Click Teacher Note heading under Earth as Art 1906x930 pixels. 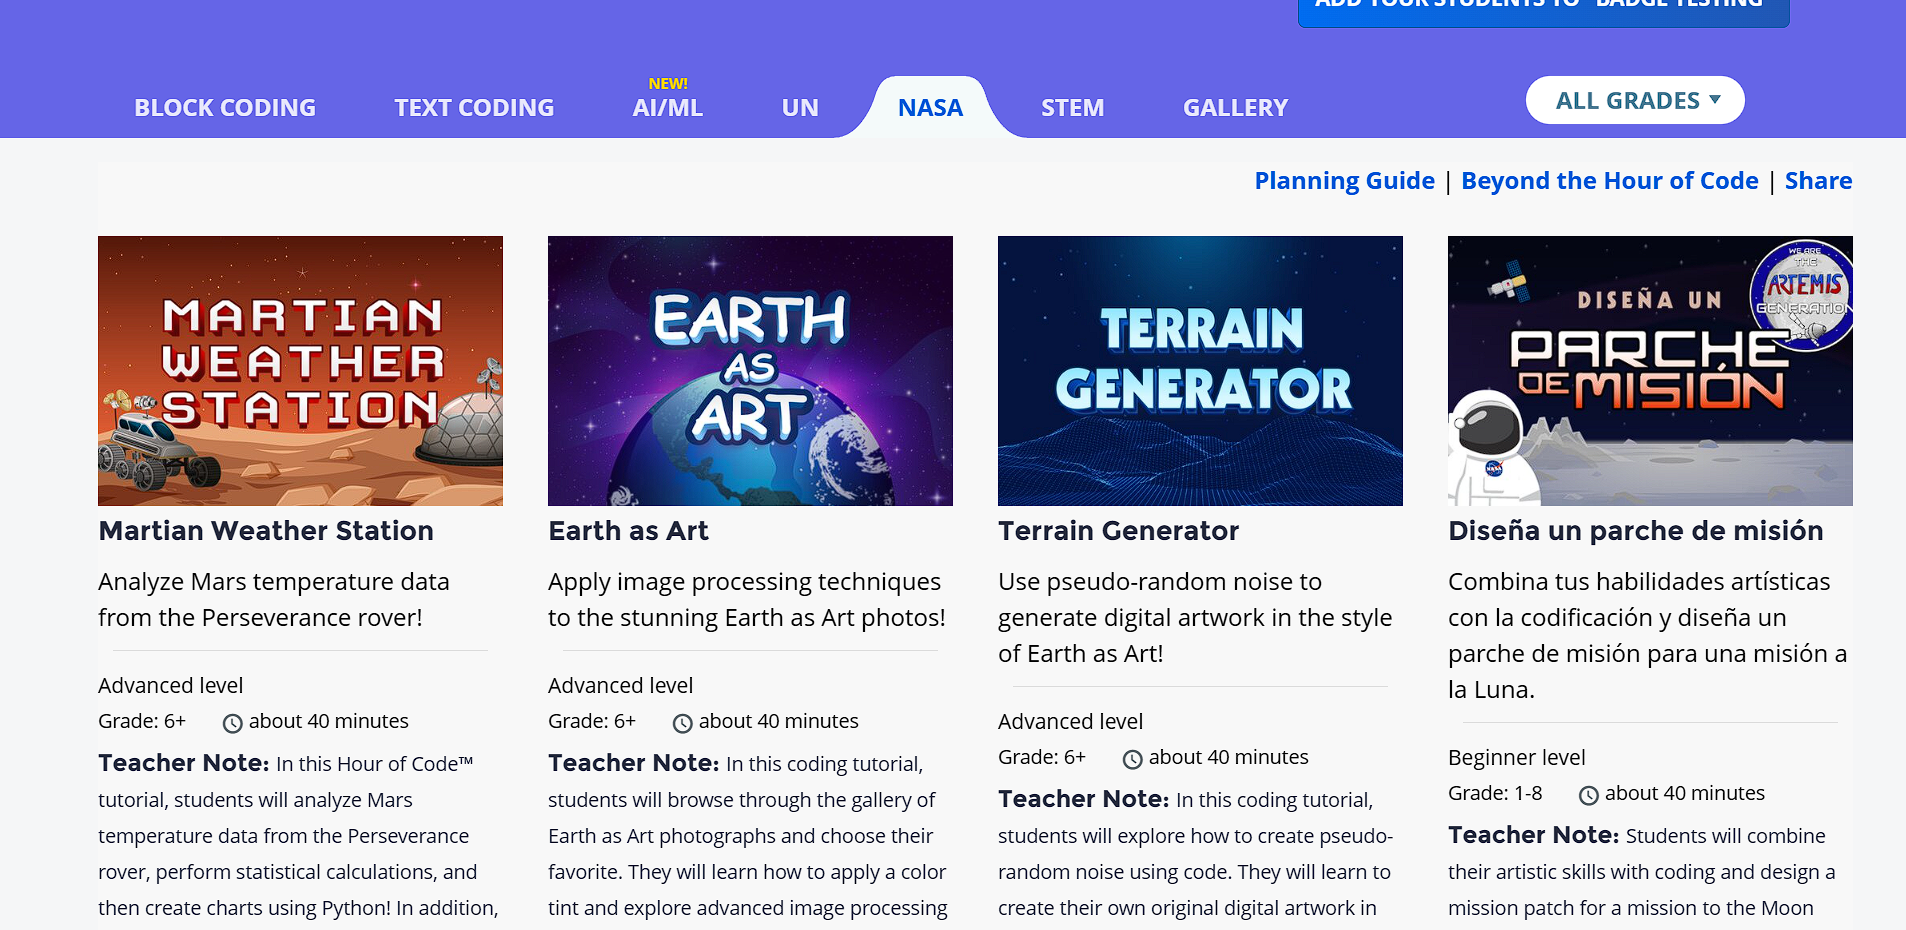pos(634,763)
